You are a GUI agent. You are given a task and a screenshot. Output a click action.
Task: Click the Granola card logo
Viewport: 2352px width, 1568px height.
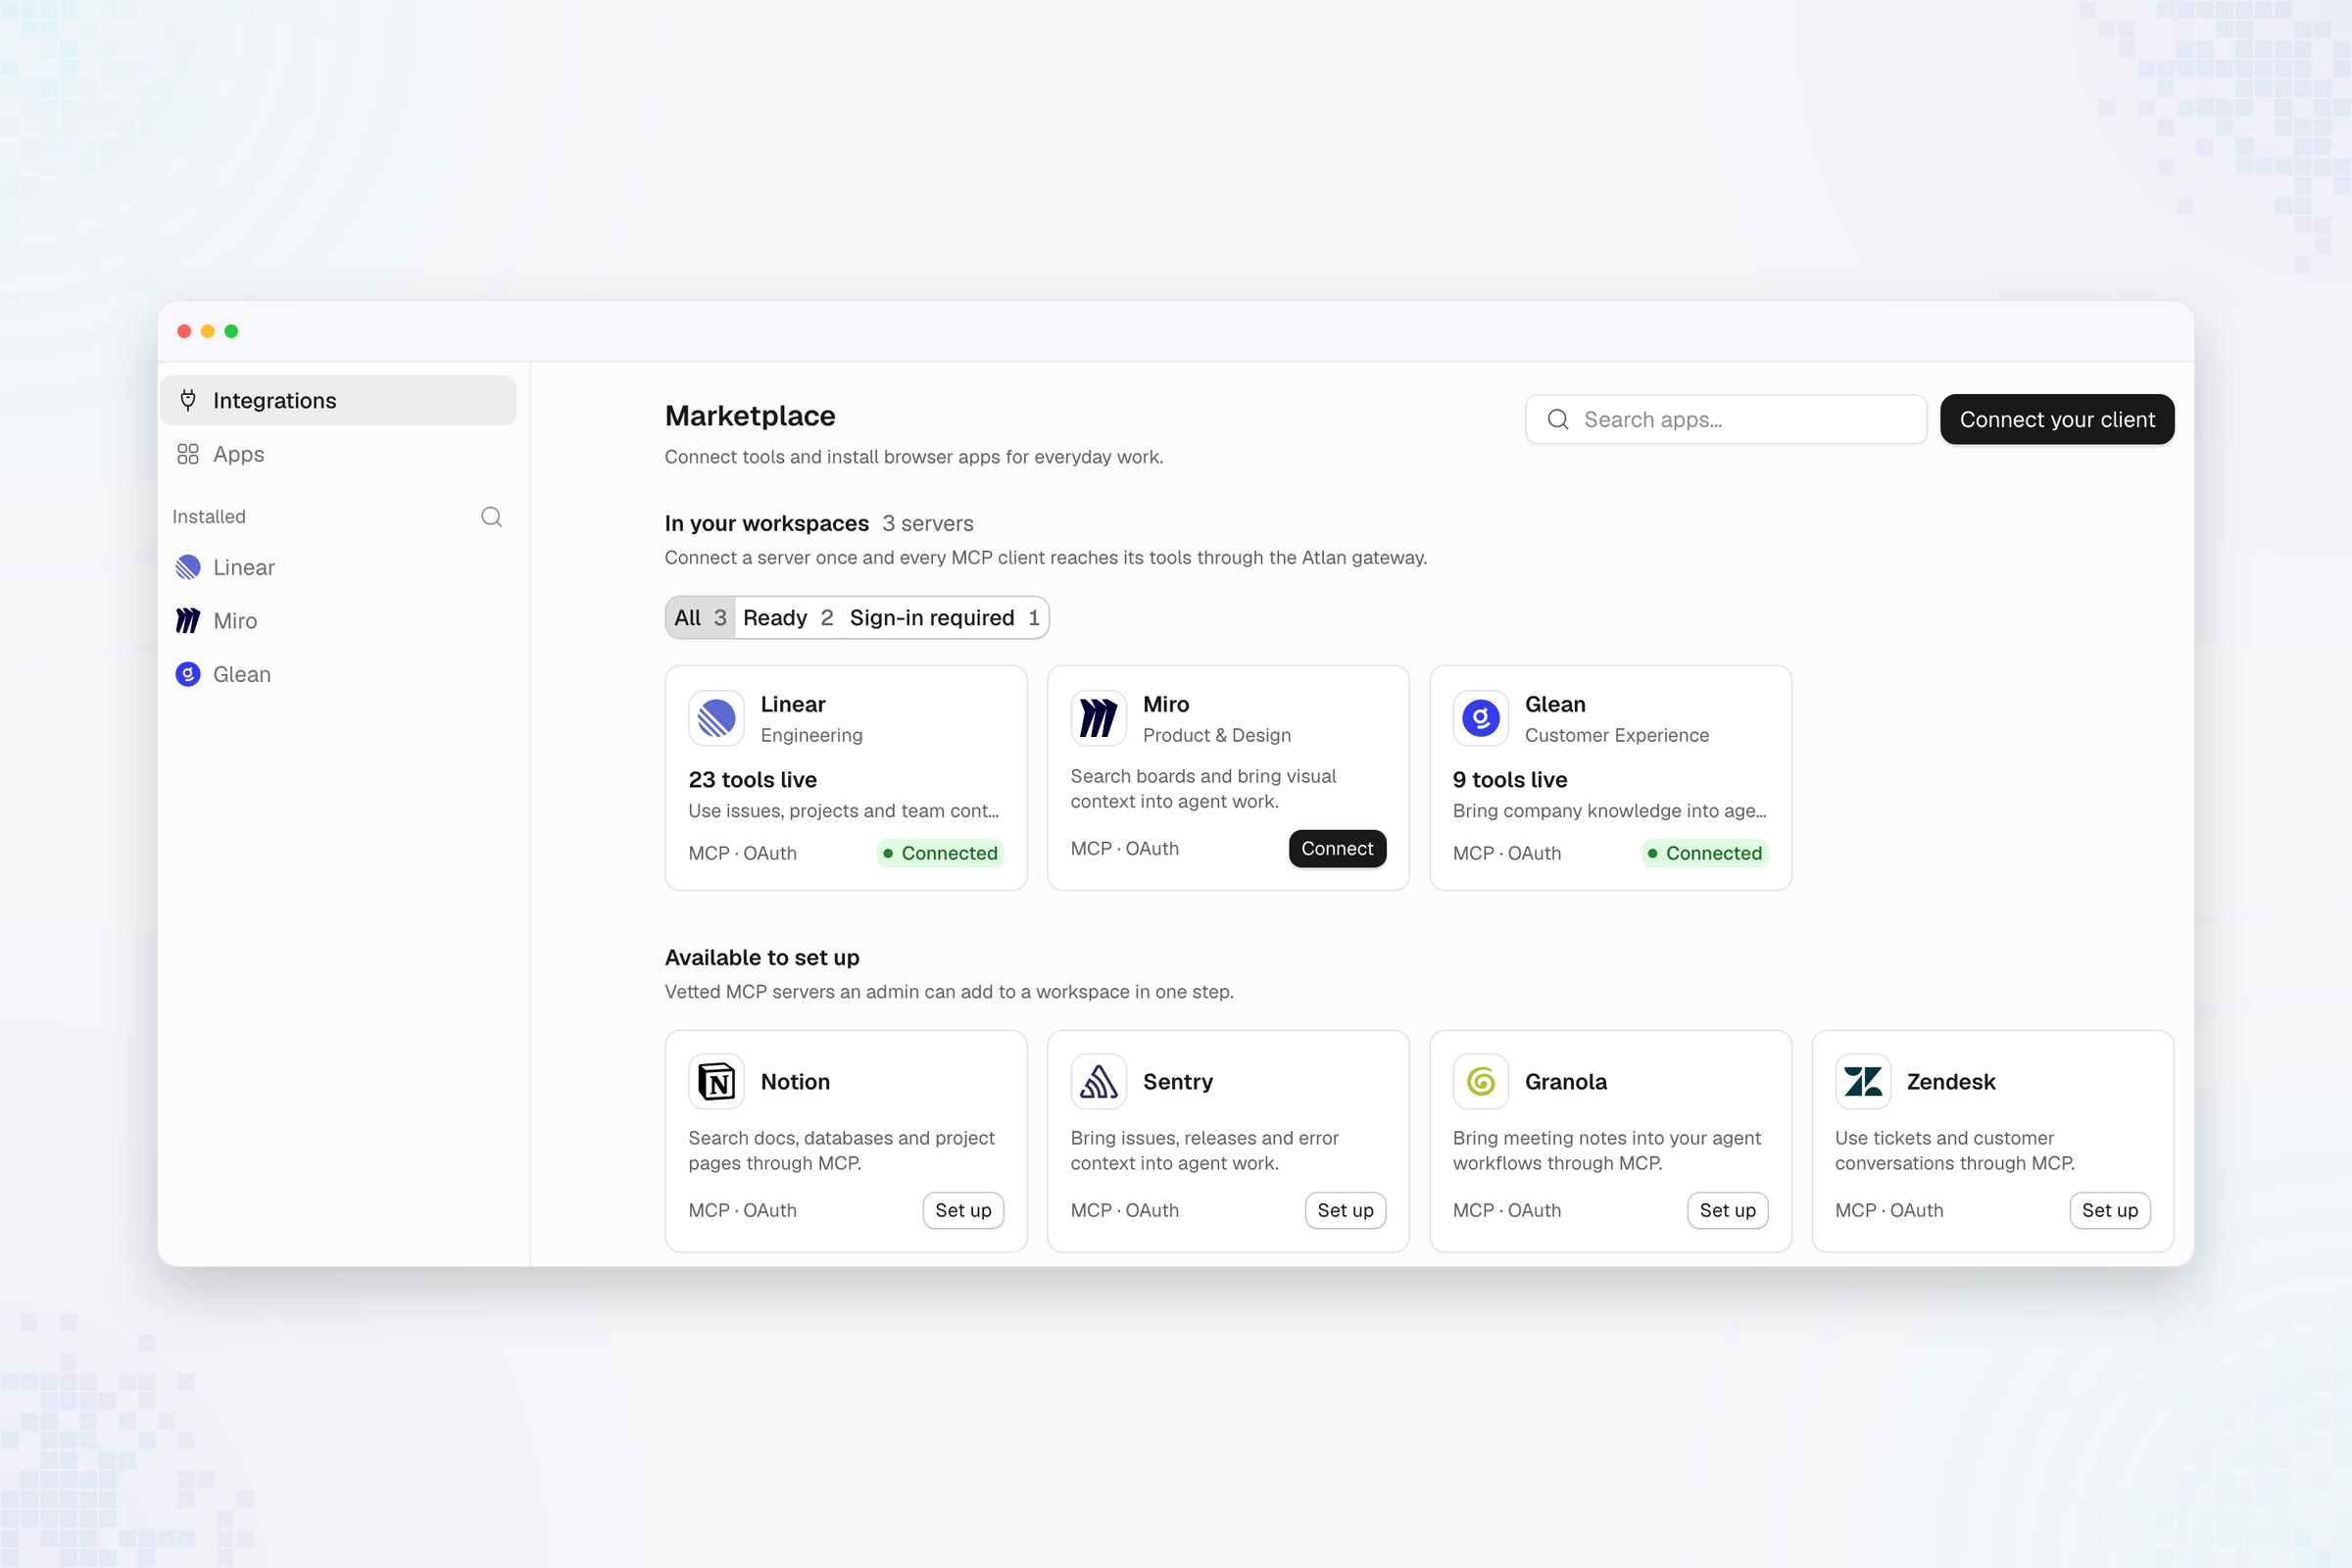coord(1480,1081)
